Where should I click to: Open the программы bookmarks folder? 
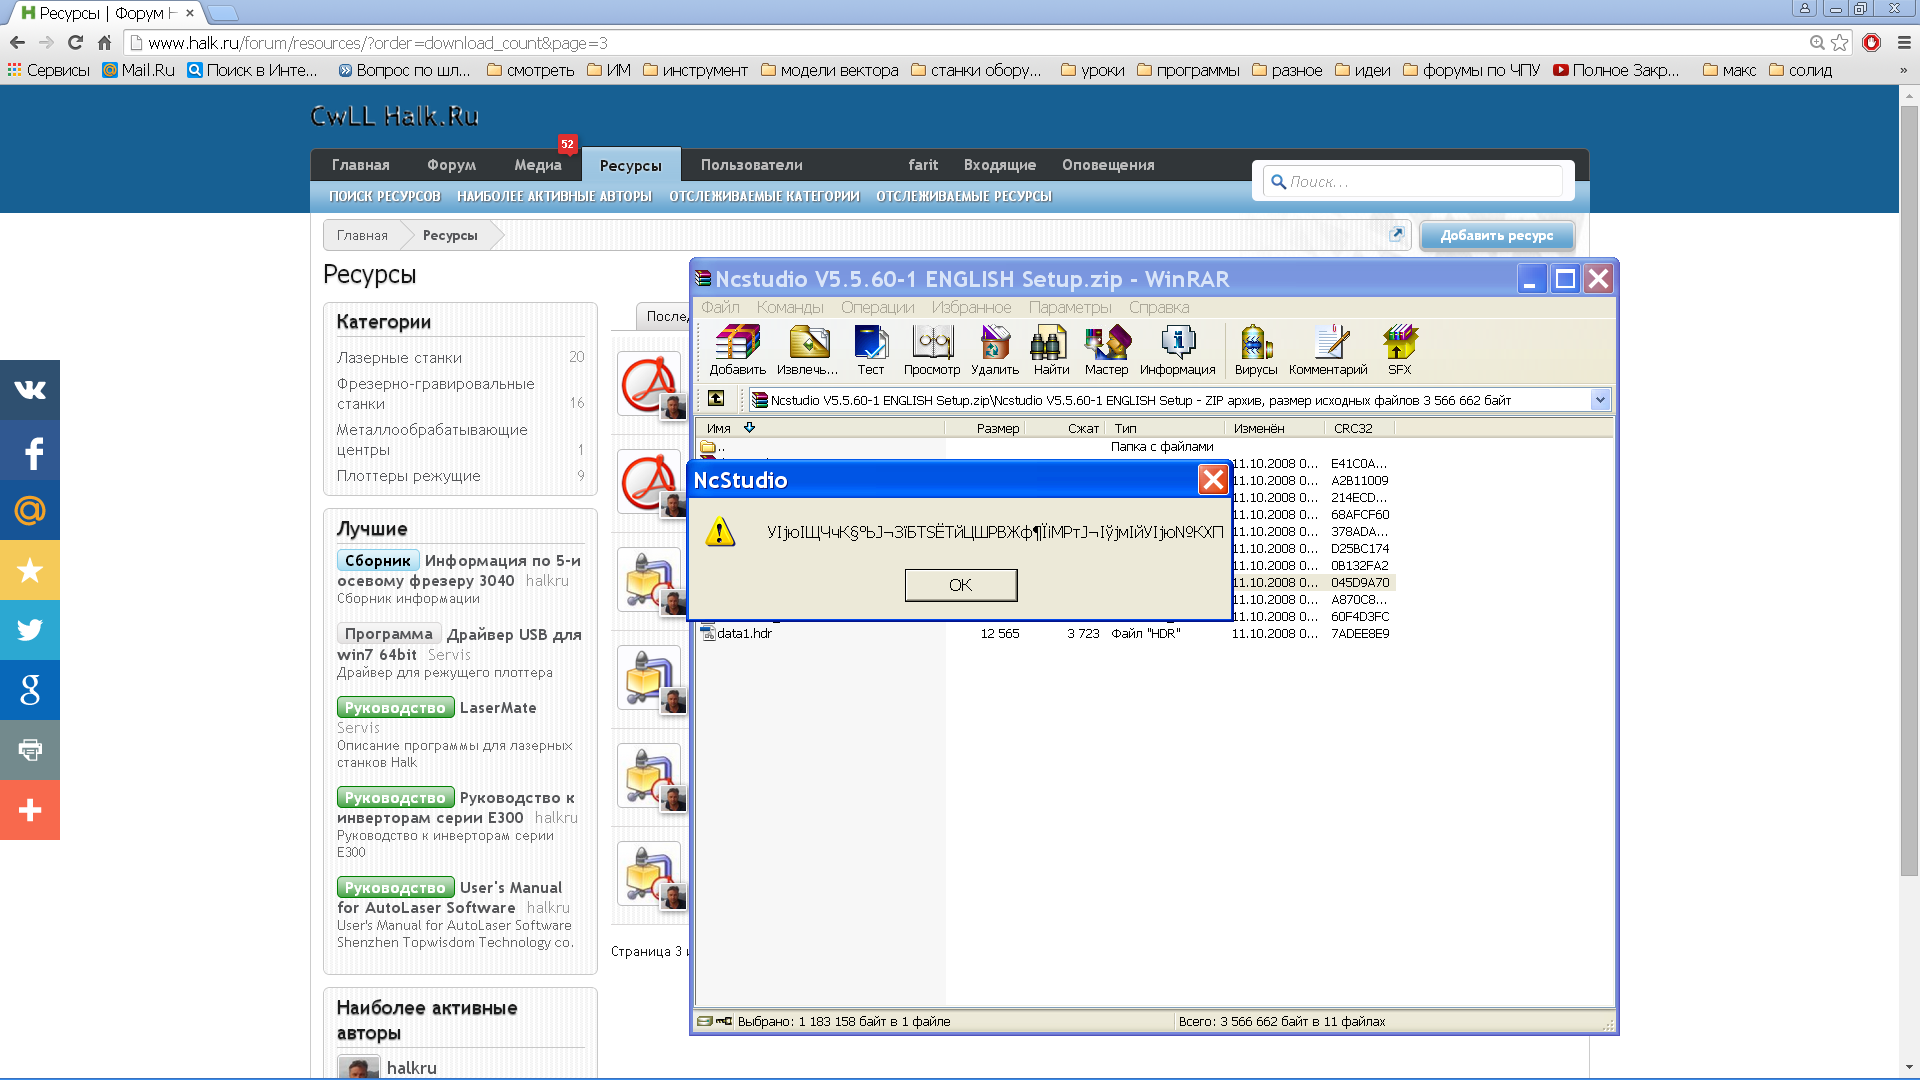click(1188, 70)
